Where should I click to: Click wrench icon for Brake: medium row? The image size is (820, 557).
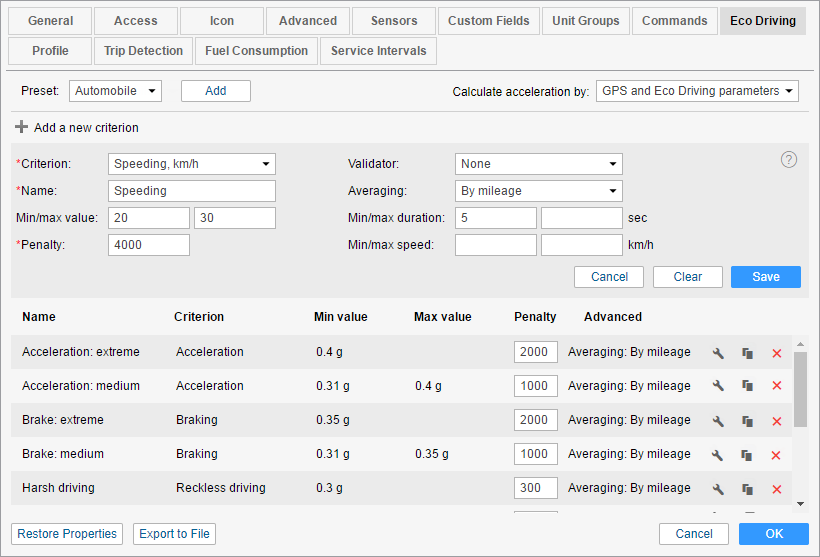(717, 455)
